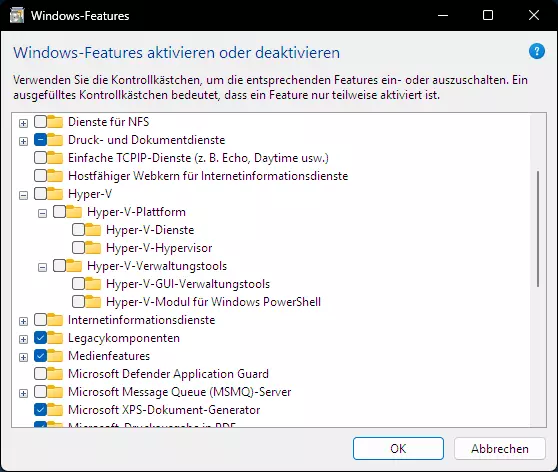The height and width of the screenshot is (472, 558).
Task: Click the folder icon next to Internetinformationsdienste
Action: pyautogui.click(x=55, y=319)
